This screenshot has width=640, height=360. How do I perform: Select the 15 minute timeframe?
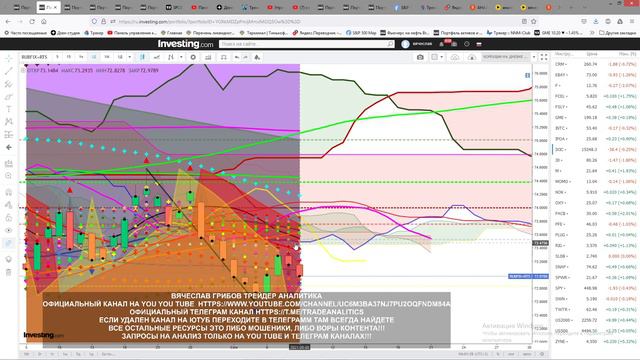[69, 57]
